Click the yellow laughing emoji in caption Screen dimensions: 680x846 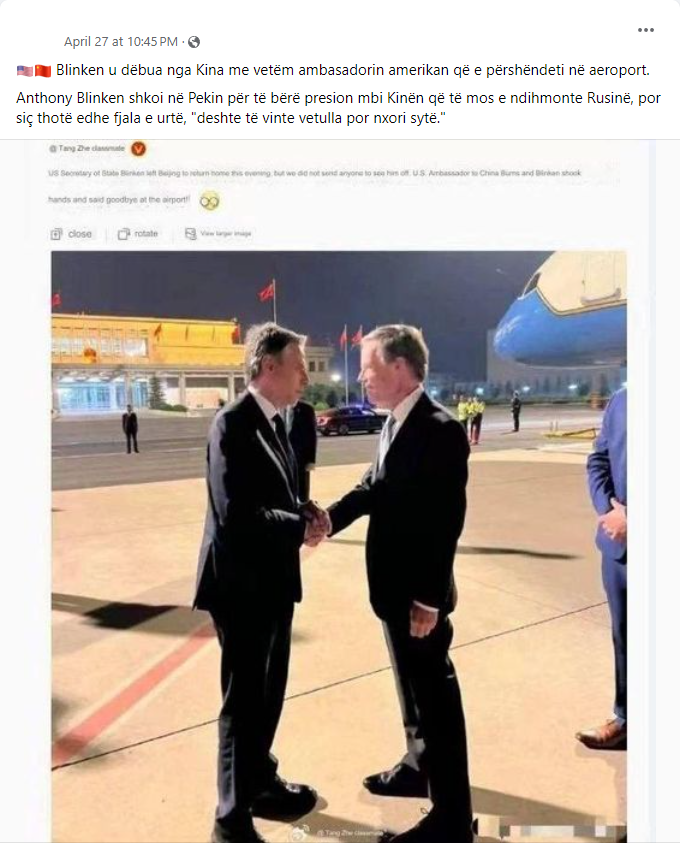click(209, 201)
